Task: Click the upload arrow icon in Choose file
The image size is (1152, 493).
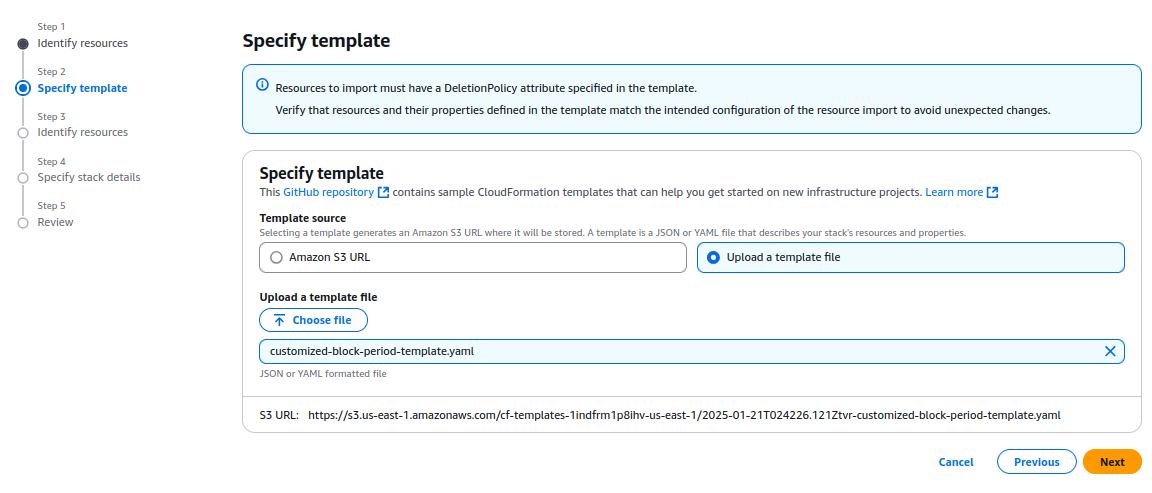Action: (x=279, y=320)
